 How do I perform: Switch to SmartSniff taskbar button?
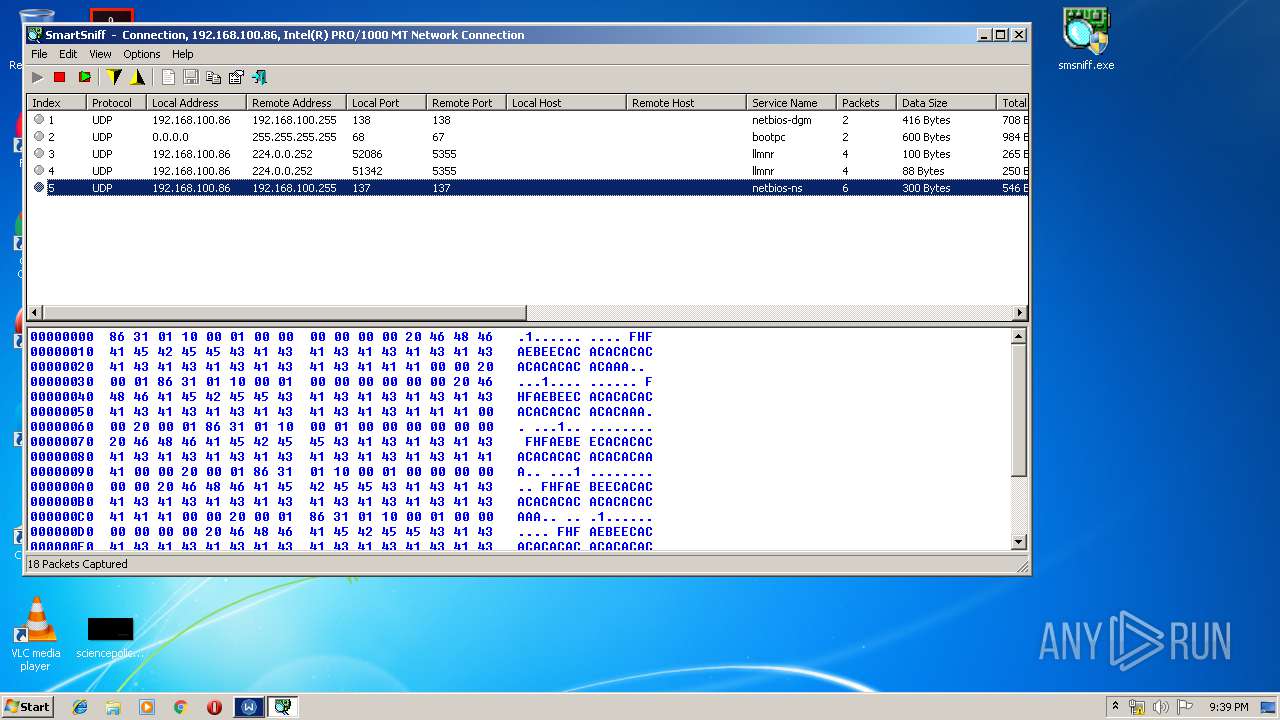click(283, 707)
